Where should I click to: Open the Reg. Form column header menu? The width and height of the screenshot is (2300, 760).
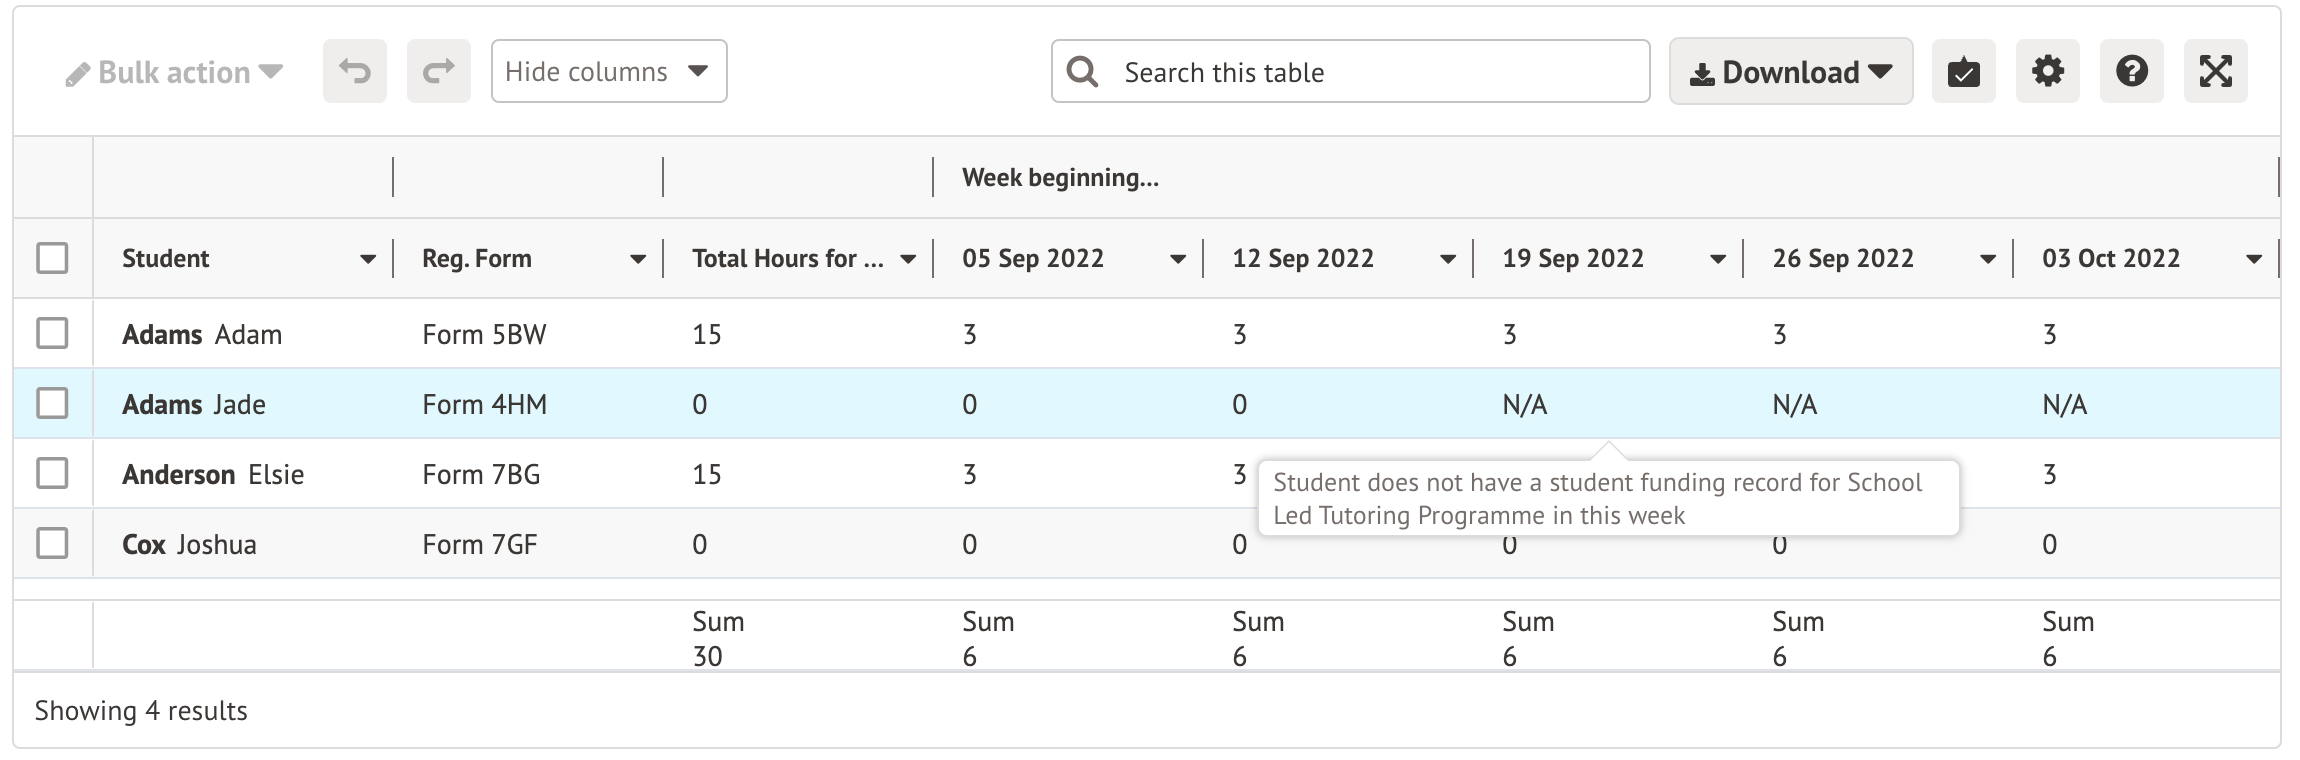(638, 259)
